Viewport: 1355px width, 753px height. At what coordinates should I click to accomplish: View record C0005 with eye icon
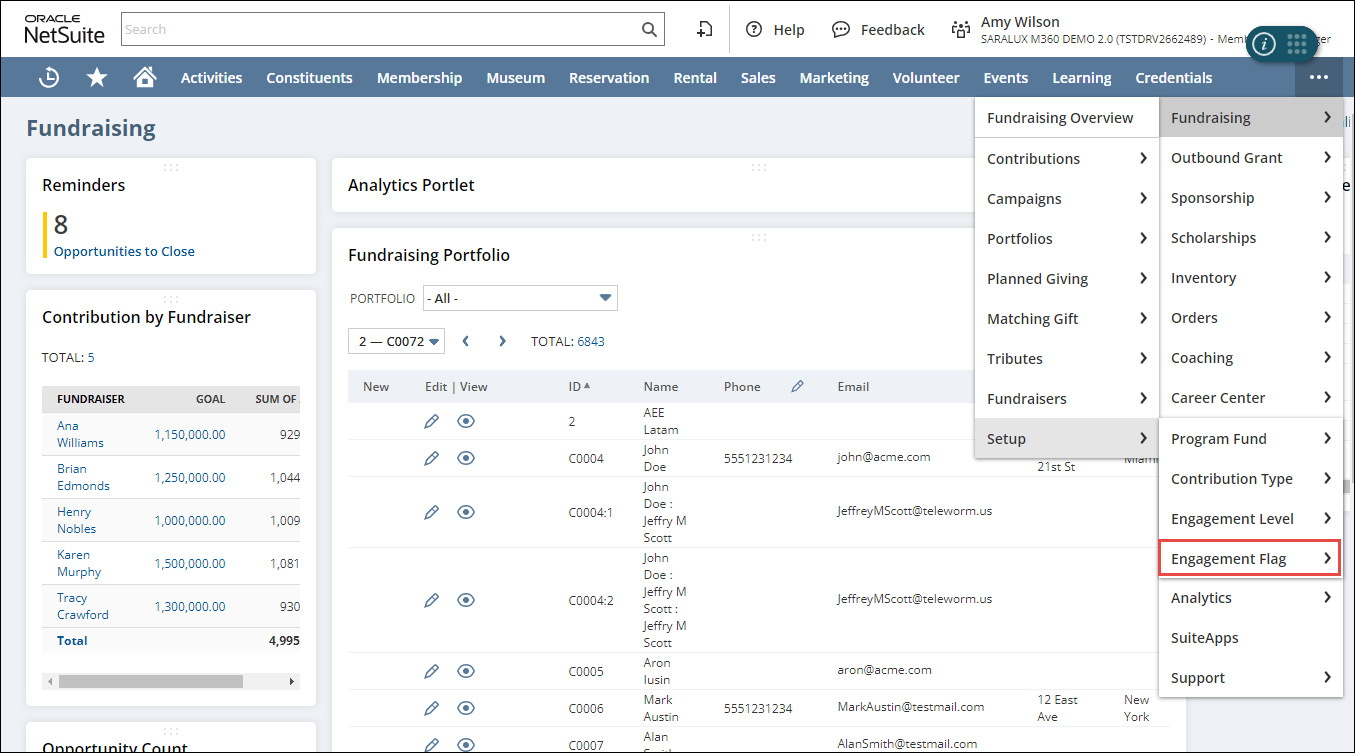(x=465, y=671)
